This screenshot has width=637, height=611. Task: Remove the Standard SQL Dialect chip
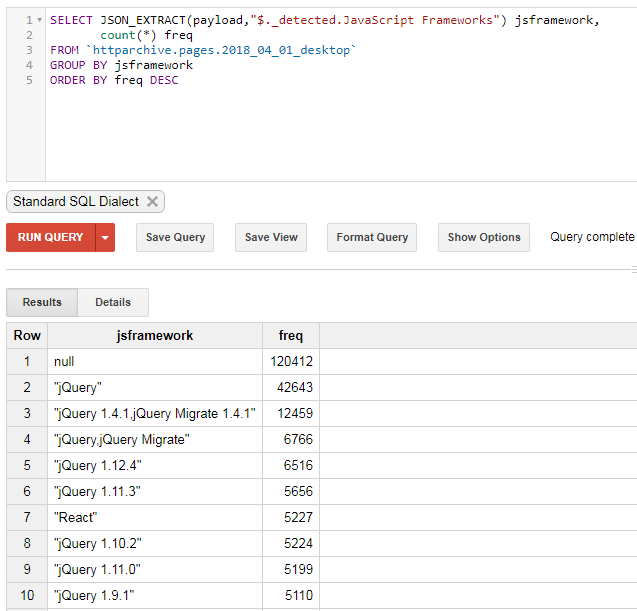(152, 201)
